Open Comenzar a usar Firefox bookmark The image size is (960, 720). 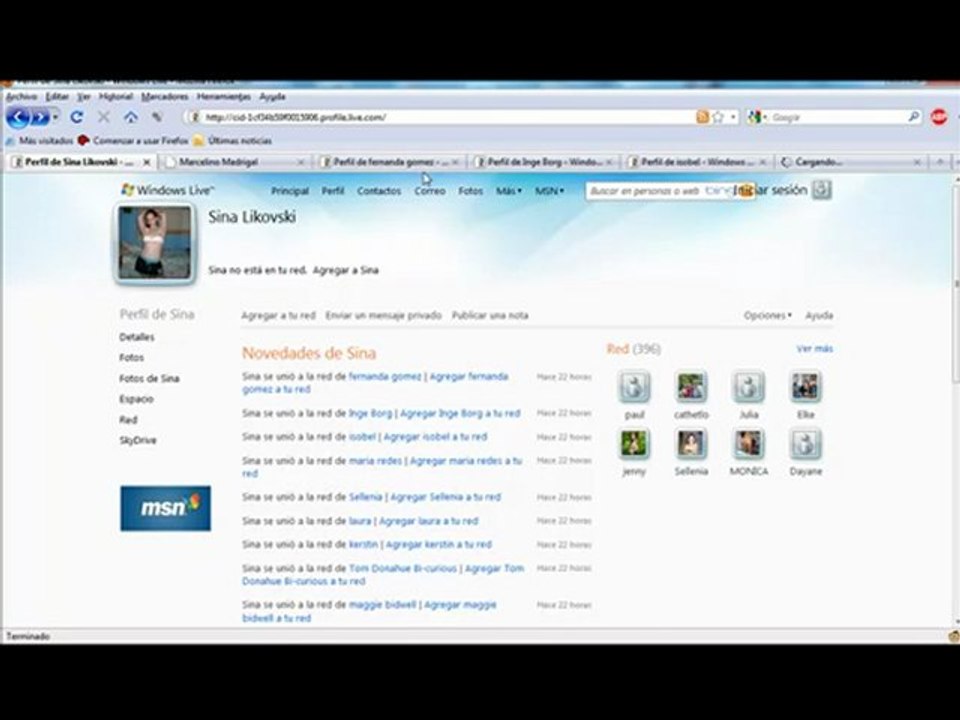[x=133, y=141]
